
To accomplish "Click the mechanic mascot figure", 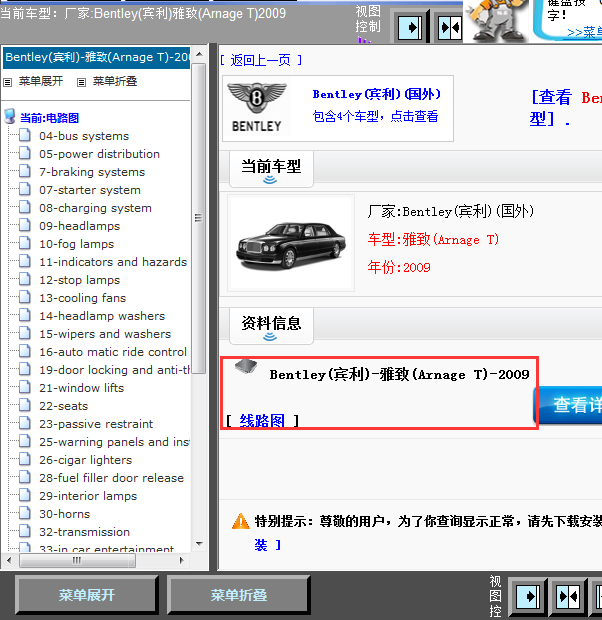I will pos(496,21).
